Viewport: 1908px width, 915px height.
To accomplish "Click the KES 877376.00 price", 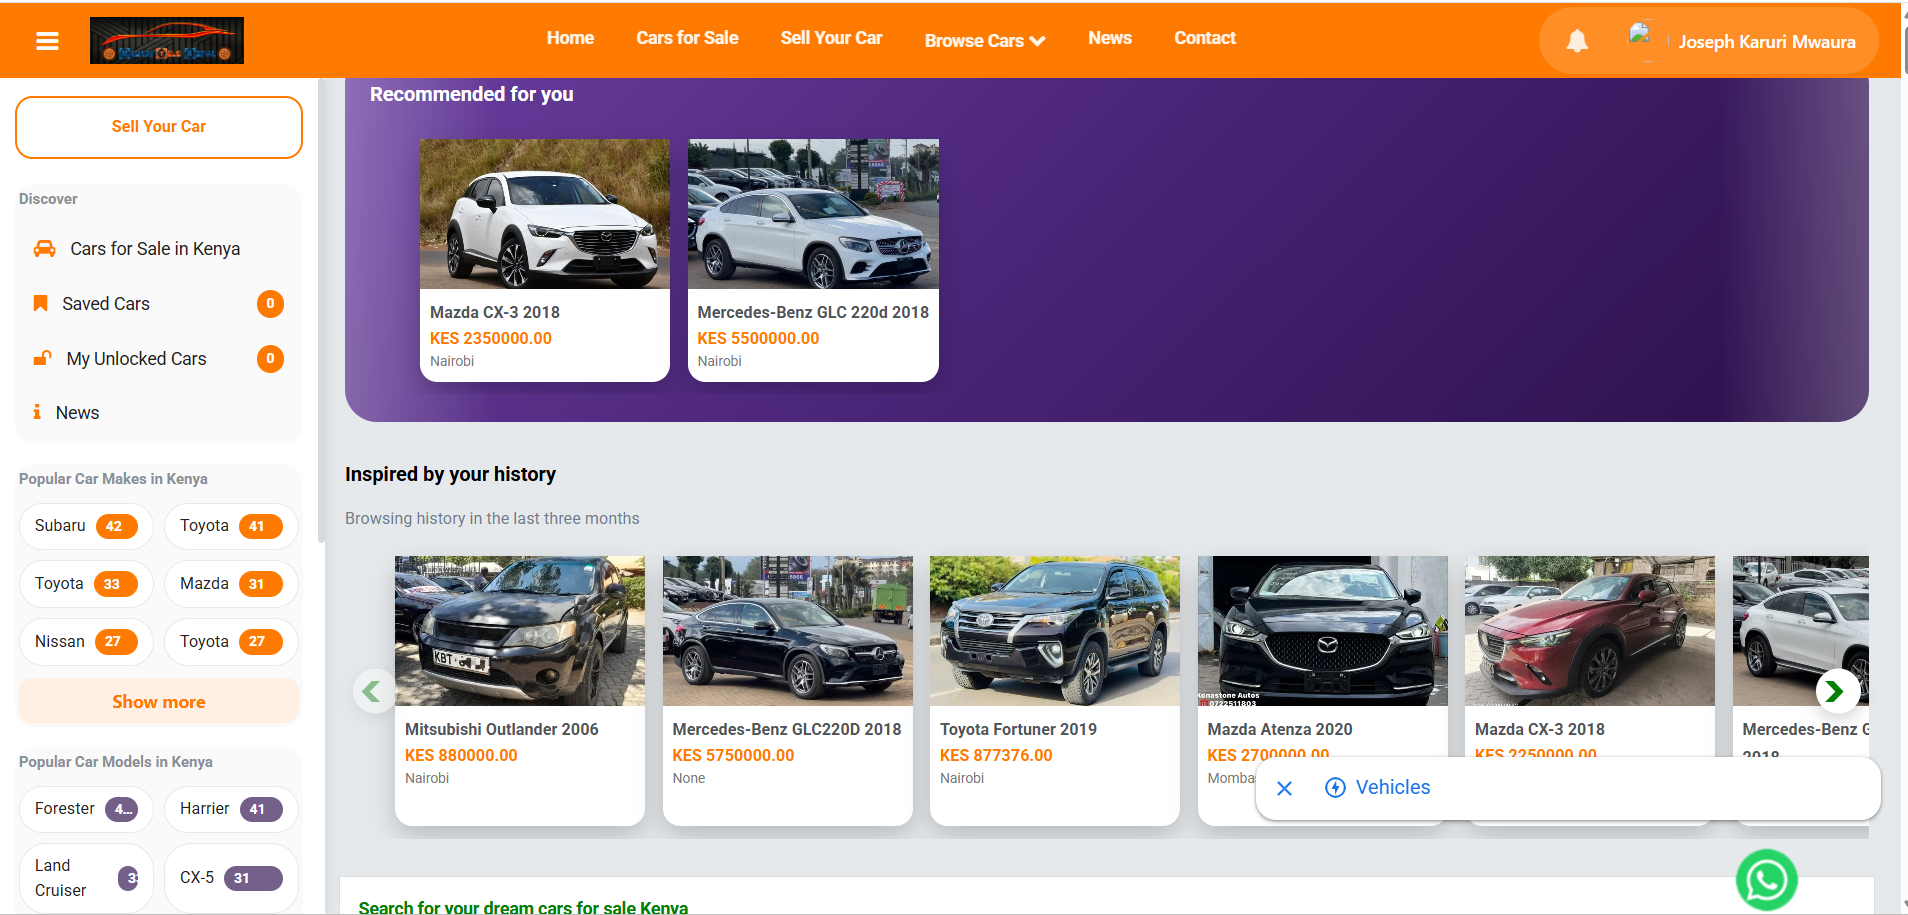I will (996, 756).
